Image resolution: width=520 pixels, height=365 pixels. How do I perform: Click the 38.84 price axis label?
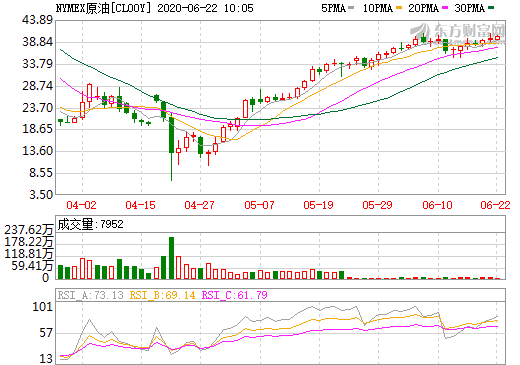38,42
